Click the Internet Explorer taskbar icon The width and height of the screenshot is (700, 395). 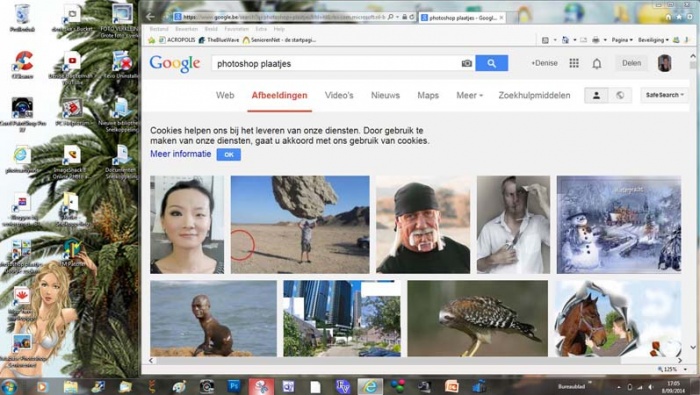[370, 387]
